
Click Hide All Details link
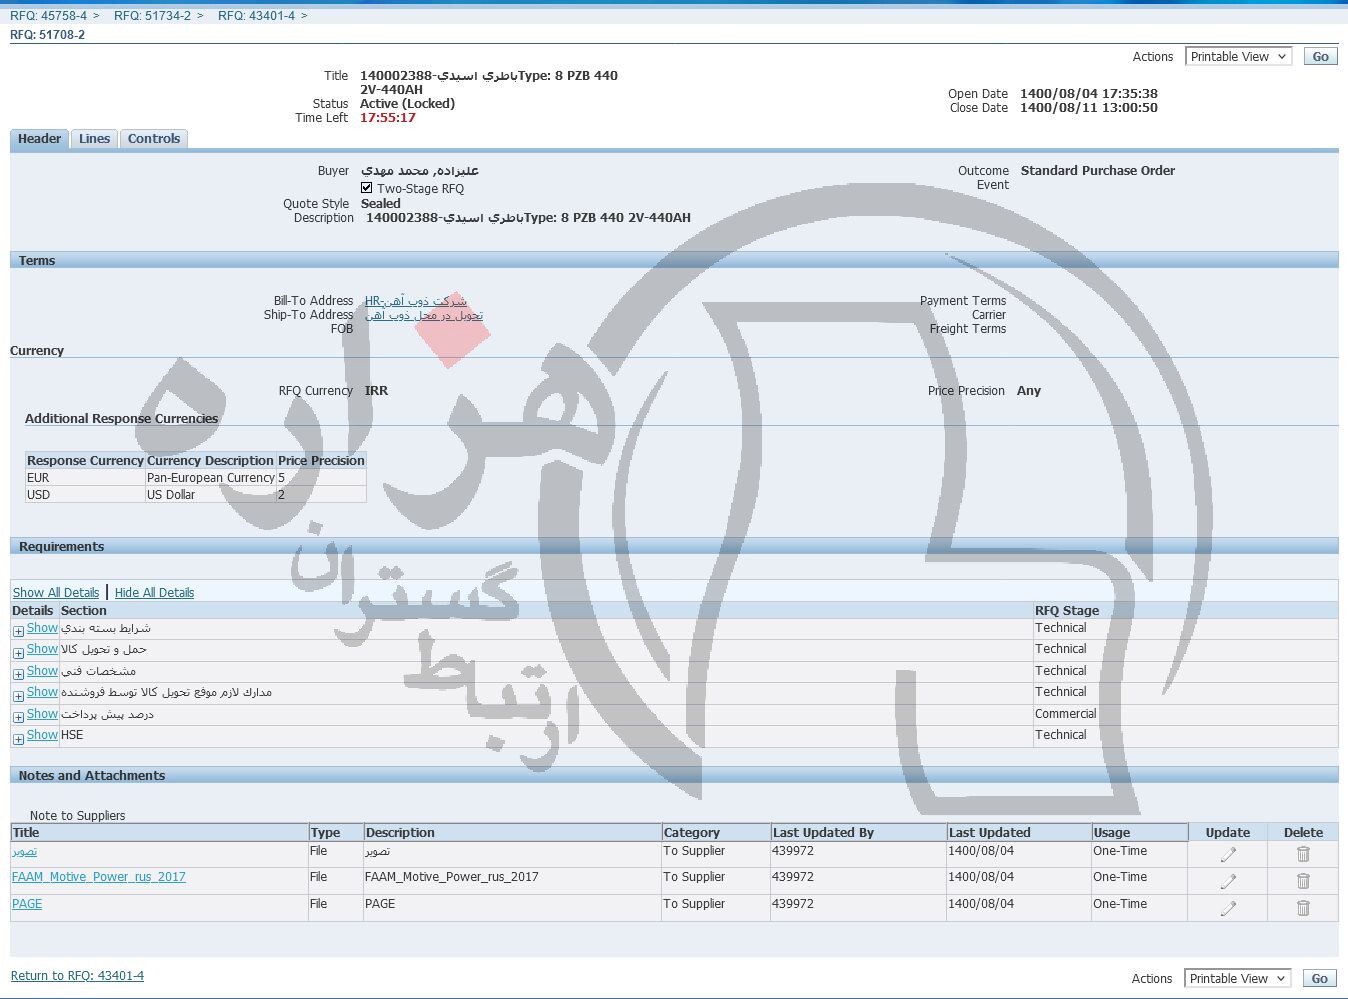coord(154,593)
